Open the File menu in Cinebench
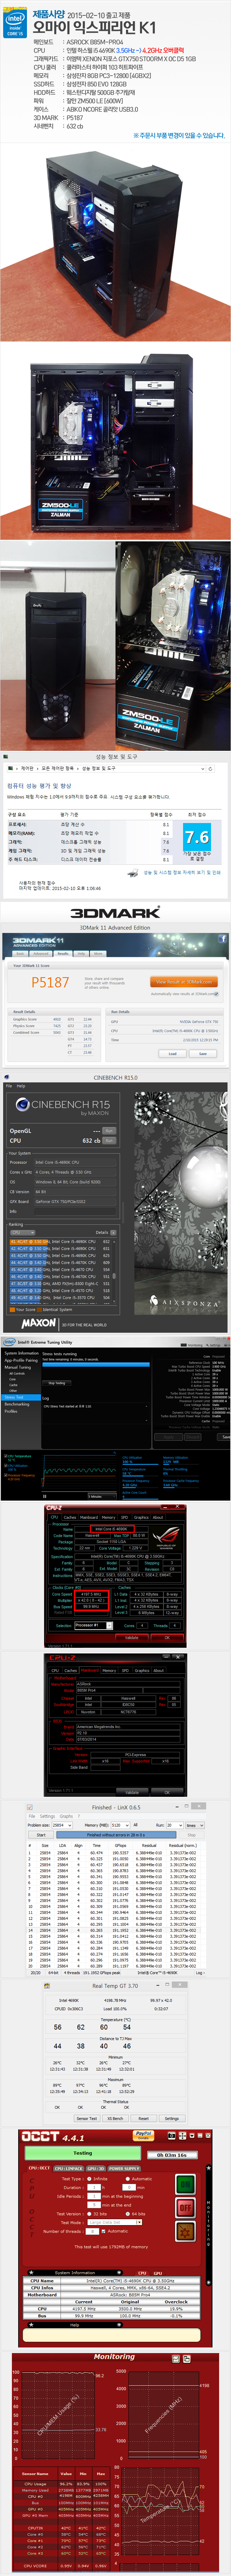The height and width of the screenshot is (2576, 231). point(9,1086)
